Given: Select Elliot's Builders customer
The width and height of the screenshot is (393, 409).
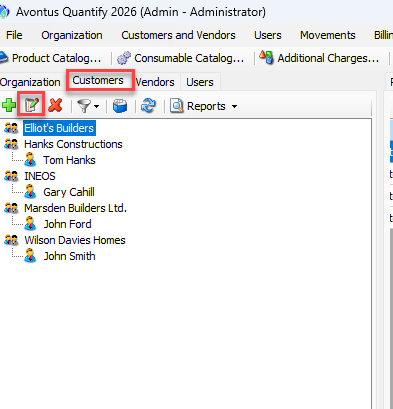Looking at the screenshot, I should (59, 128).
